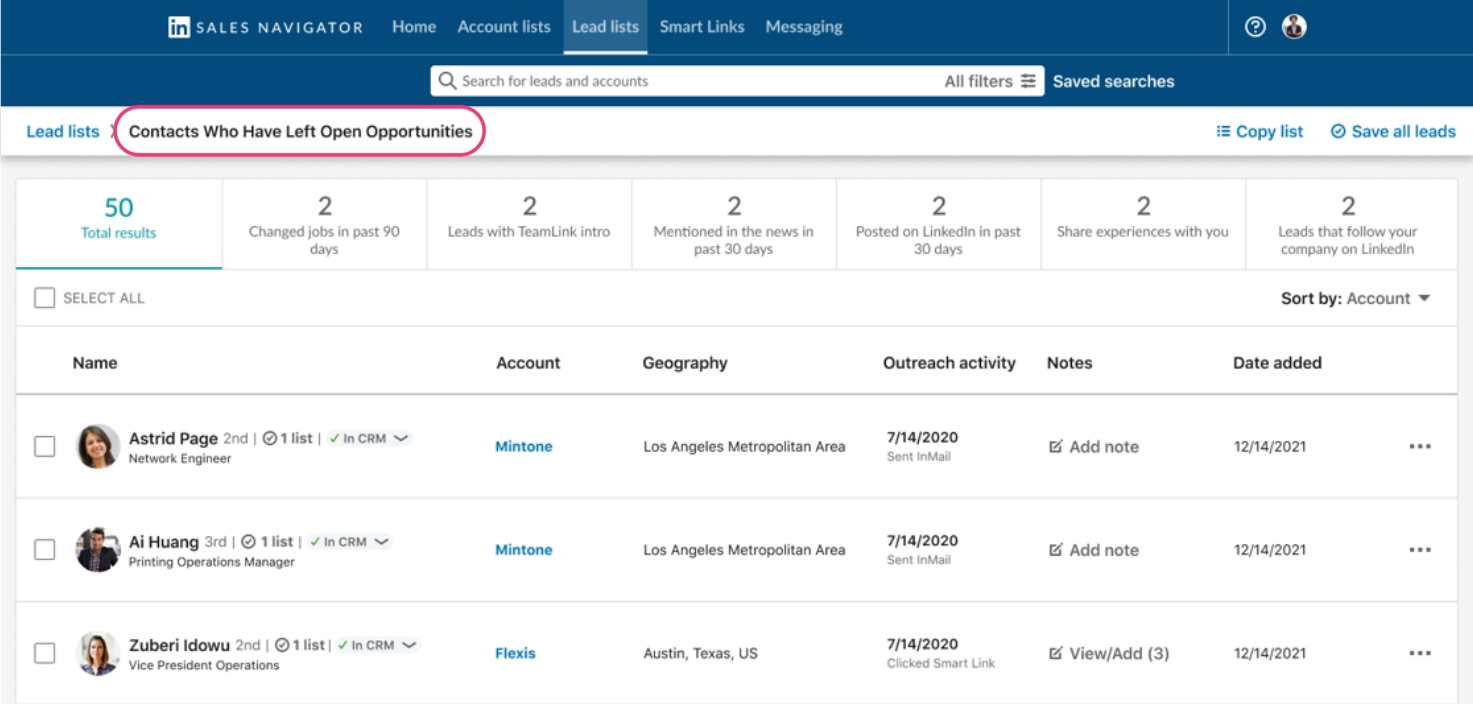
Task: Expand the In CRM chevron for Astrid Page
Action: pos(402,438)
